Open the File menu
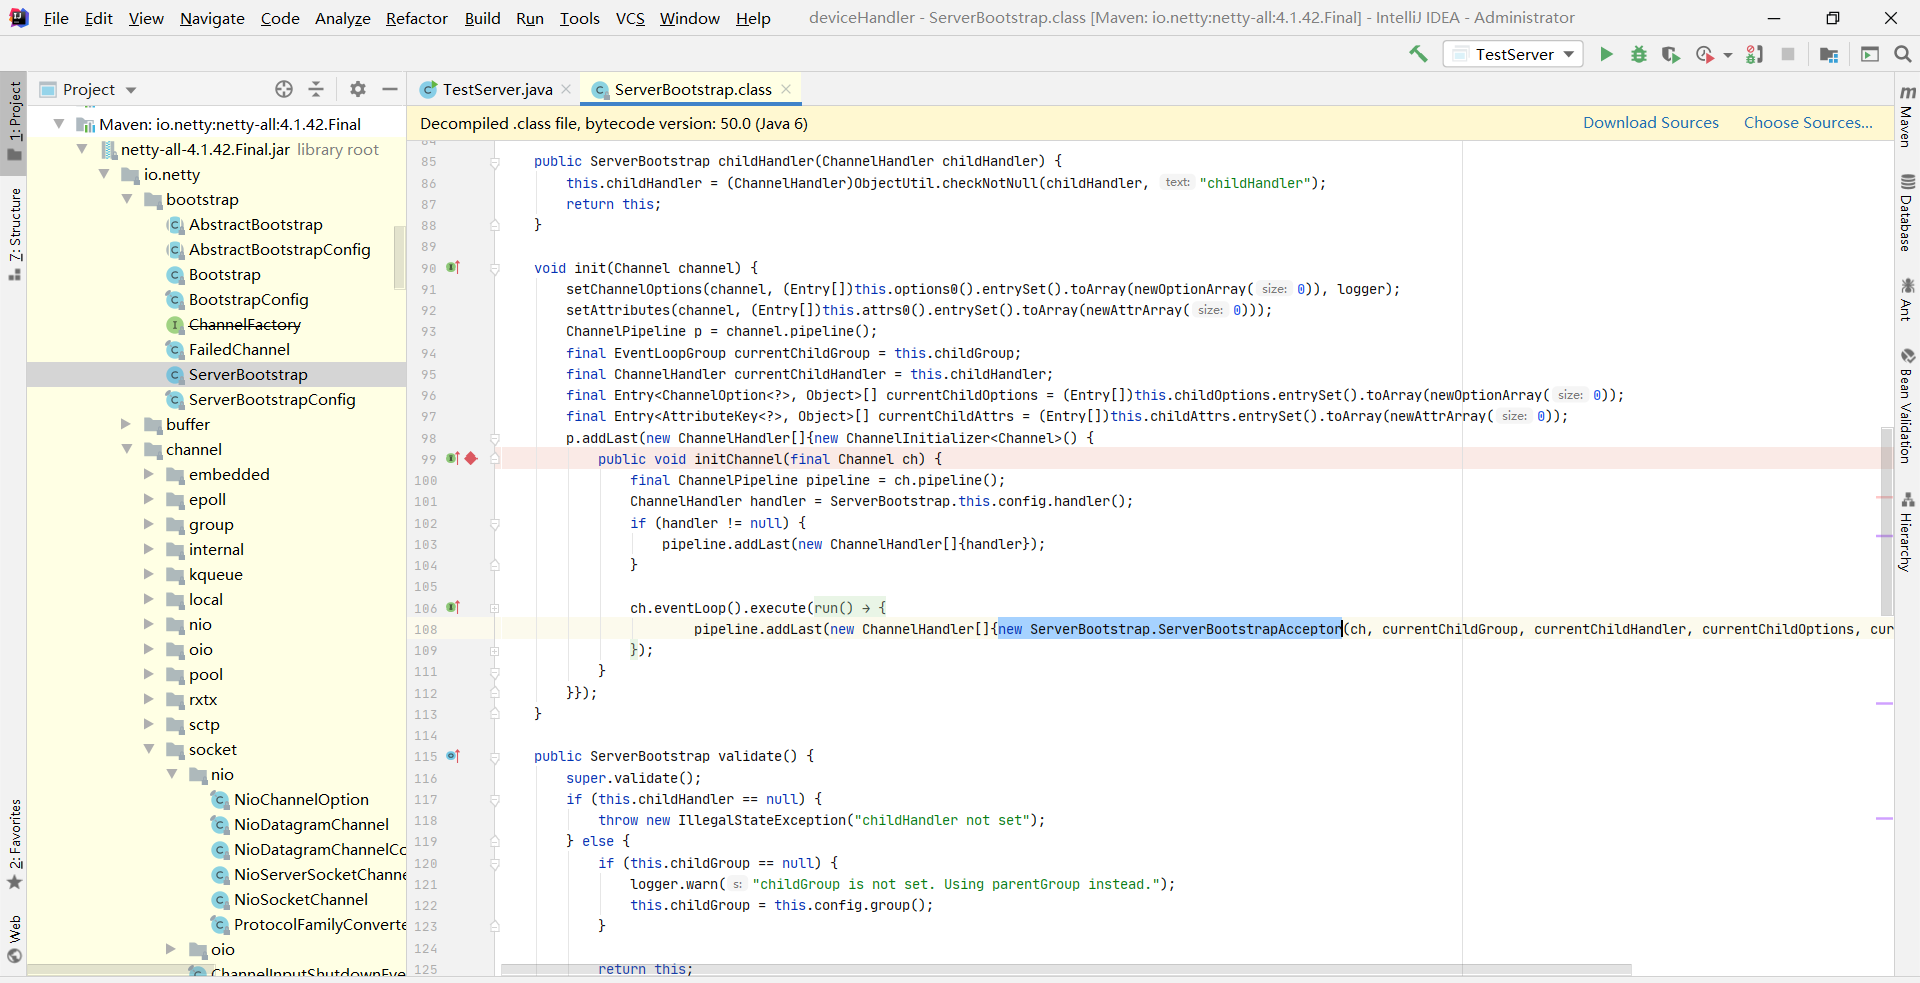 [x=56, y=18]
